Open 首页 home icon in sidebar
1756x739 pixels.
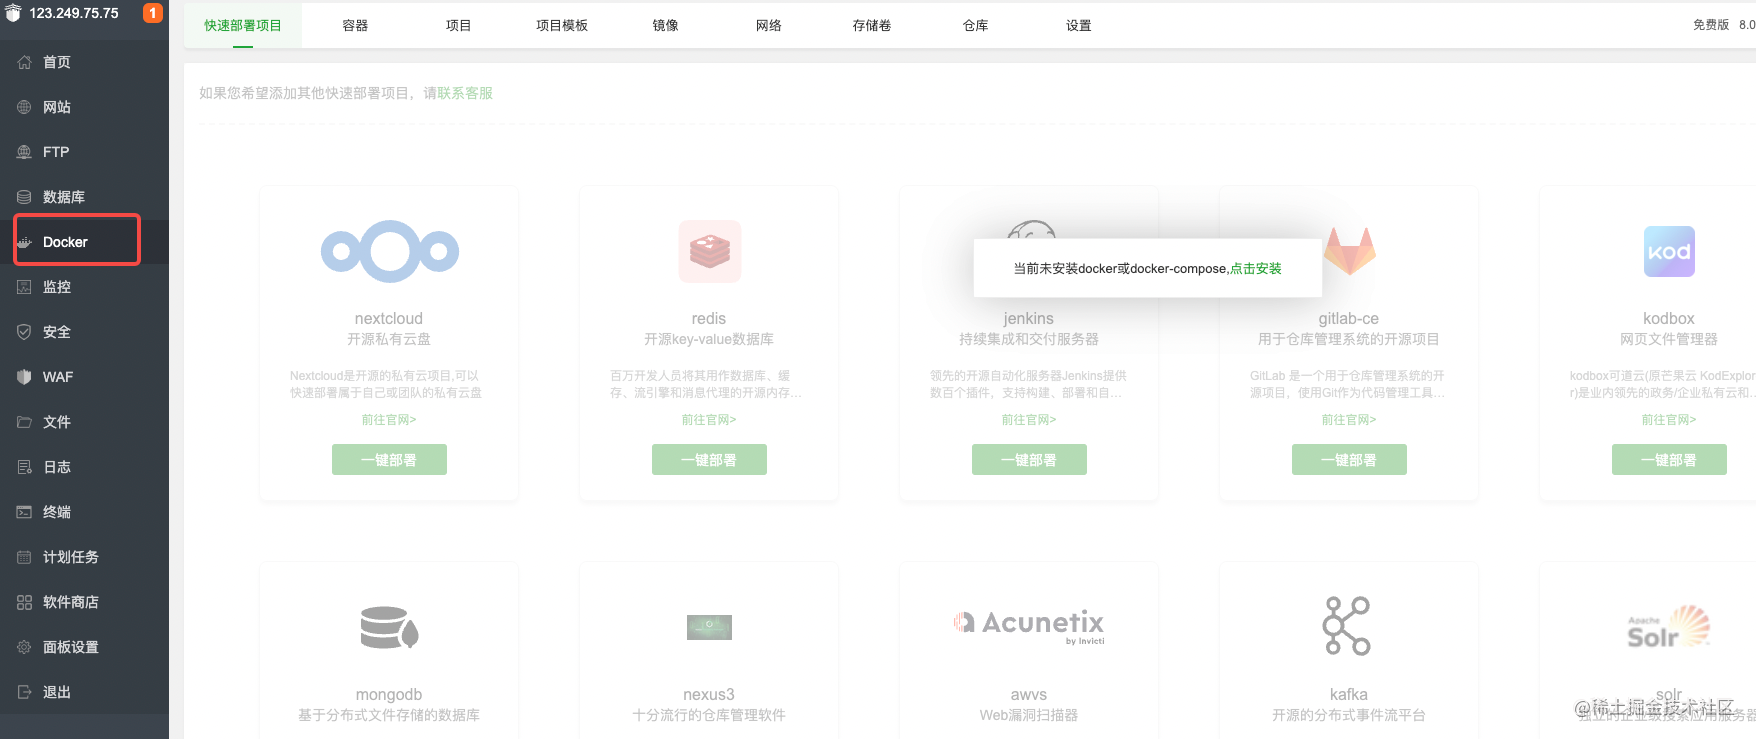(24, 62)
